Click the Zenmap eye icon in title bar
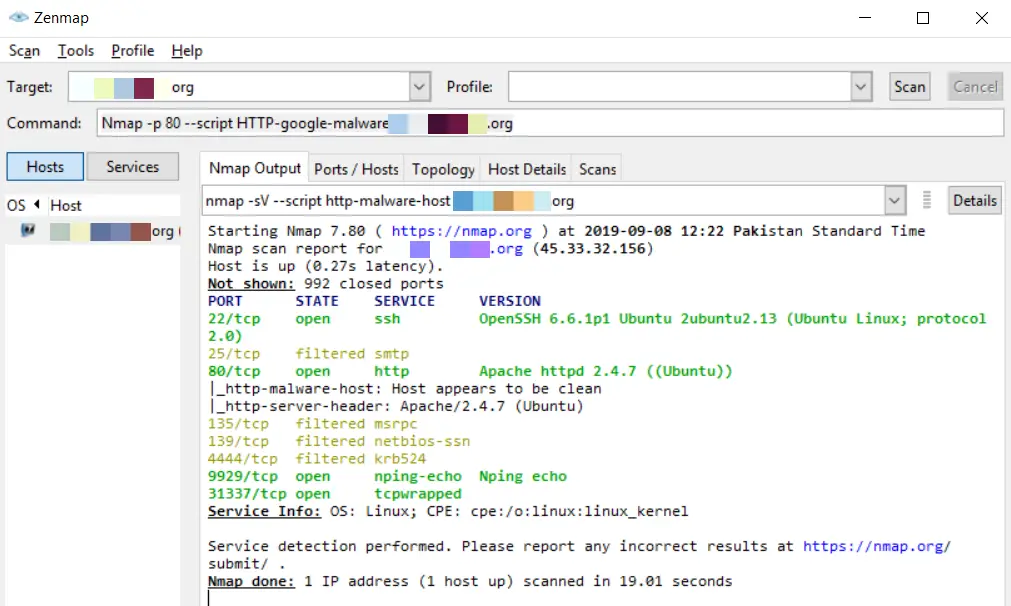 tap(19, 17)
